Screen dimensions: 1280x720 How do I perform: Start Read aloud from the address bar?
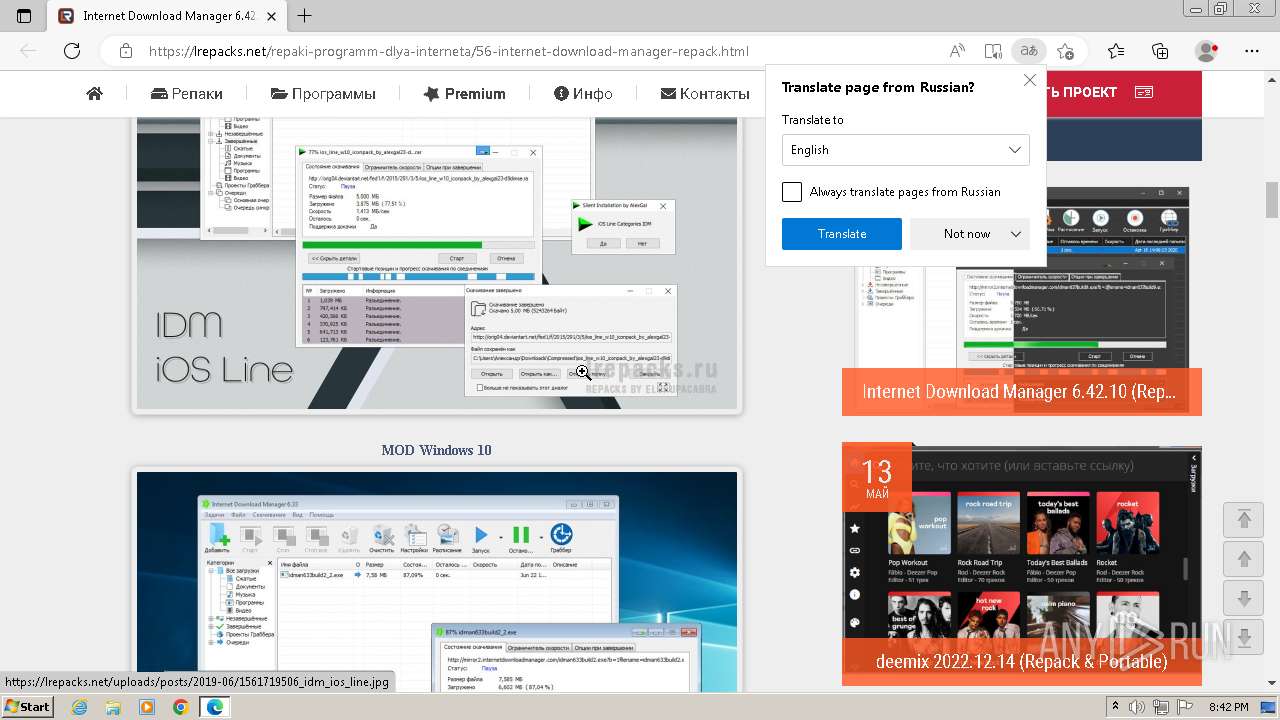[957, 51]
